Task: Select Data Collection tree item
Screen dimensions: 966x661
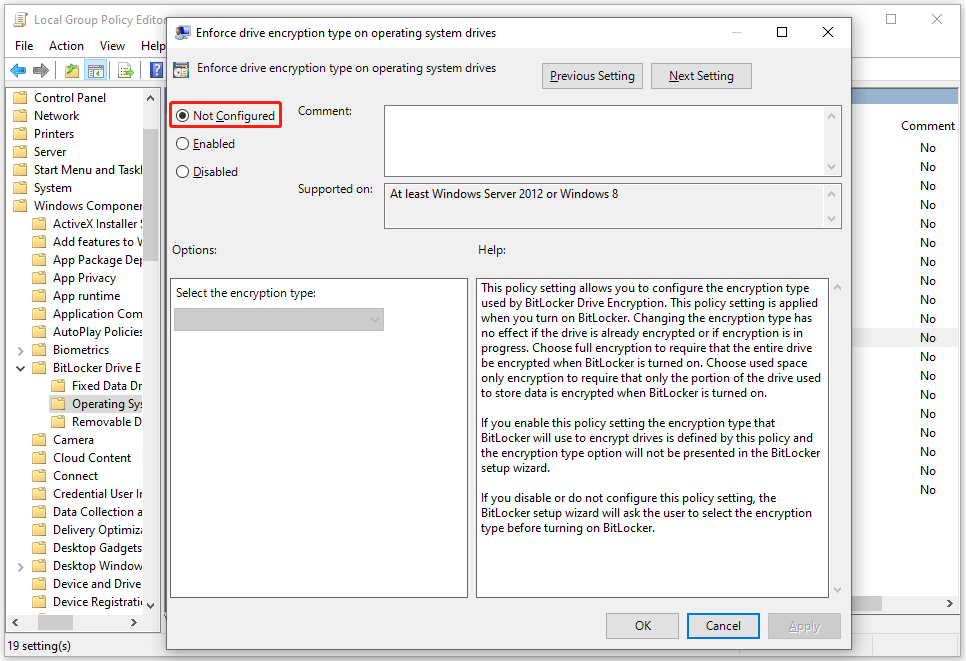Action: [98, 512]
